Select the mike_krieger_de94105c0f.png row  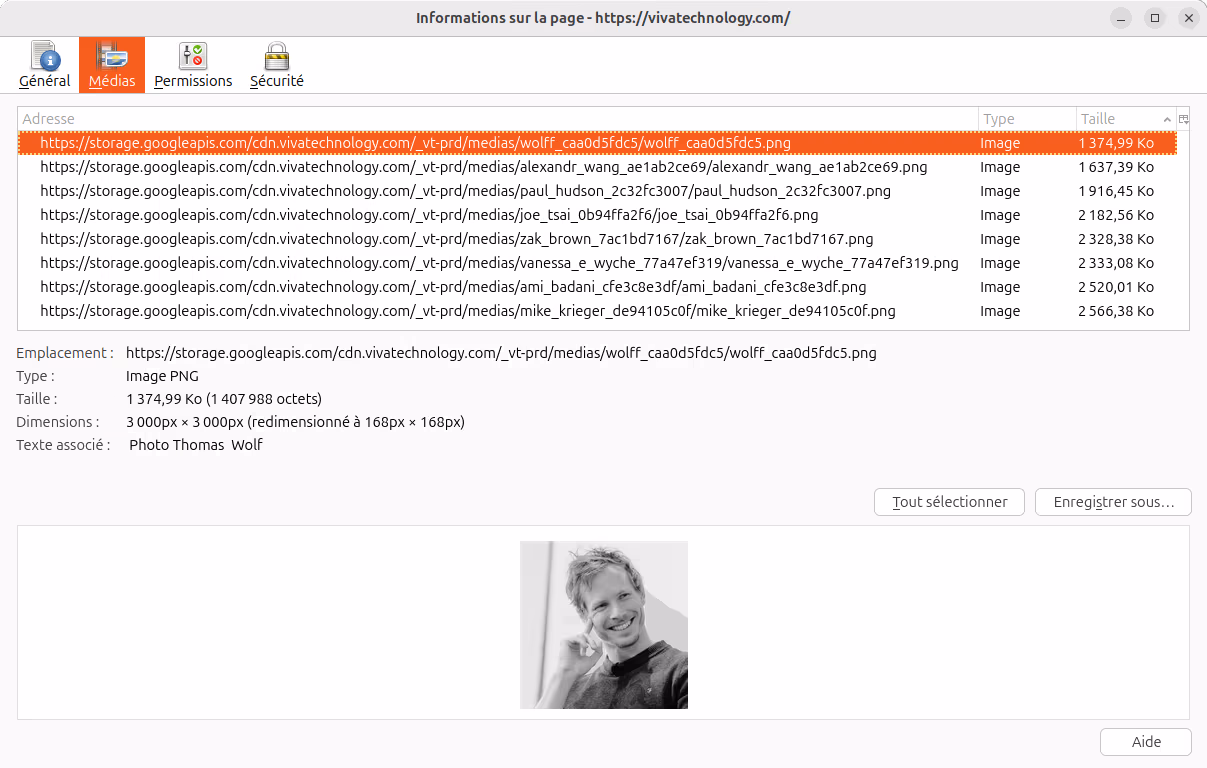click(597, 311)
